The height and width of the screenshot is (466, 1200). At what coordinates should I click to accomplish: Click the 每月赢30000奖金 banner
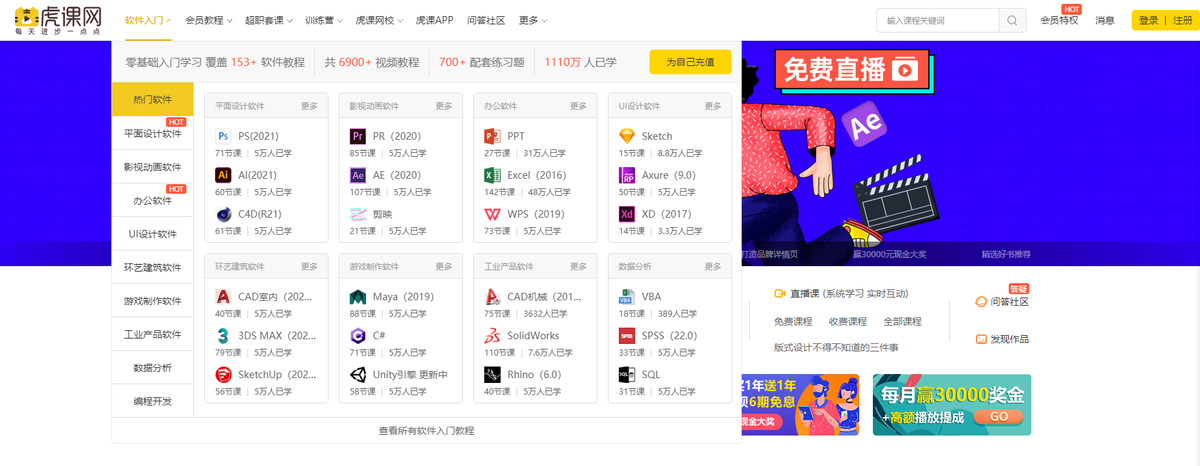pos(951,405)
